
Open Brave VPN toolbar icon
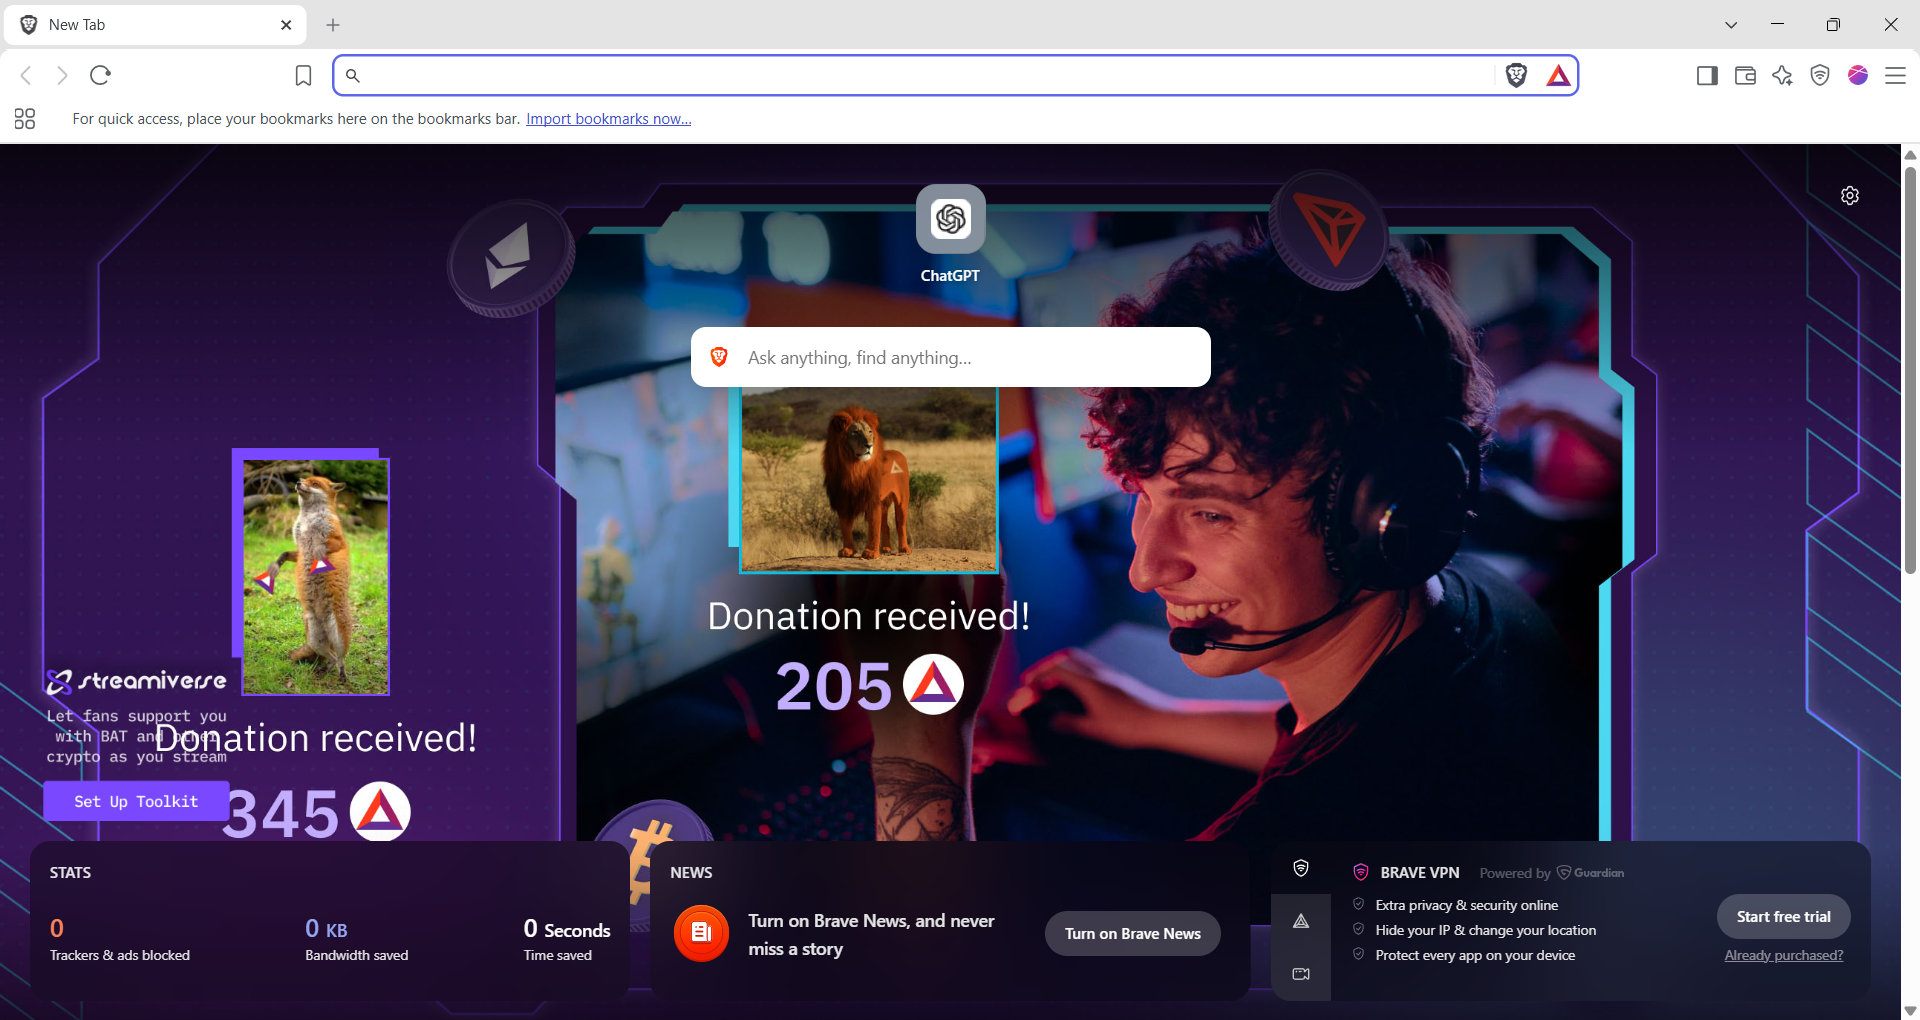tap(1820, 75)
